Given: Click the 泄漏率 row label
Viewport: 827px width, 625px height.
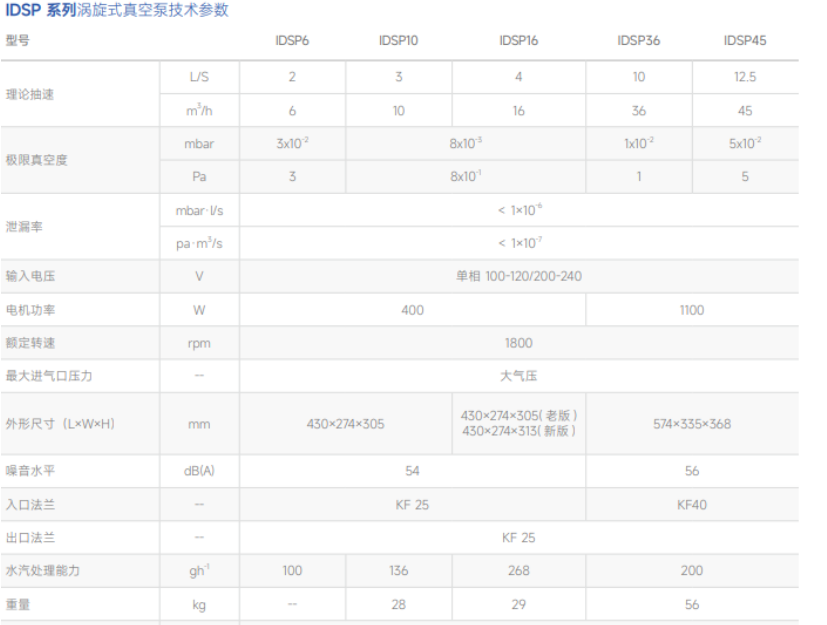Looking at the screenshot, I should click(23, 227).
